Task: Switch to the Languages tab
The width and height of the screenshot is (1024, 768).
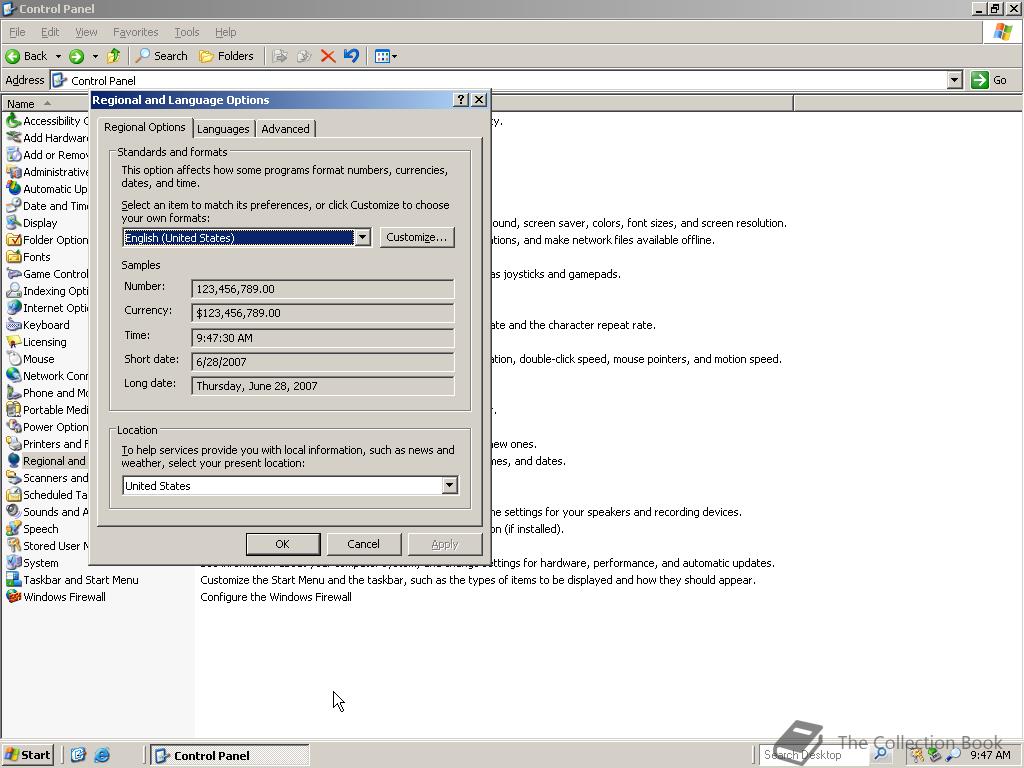Action: coord(223,129)
